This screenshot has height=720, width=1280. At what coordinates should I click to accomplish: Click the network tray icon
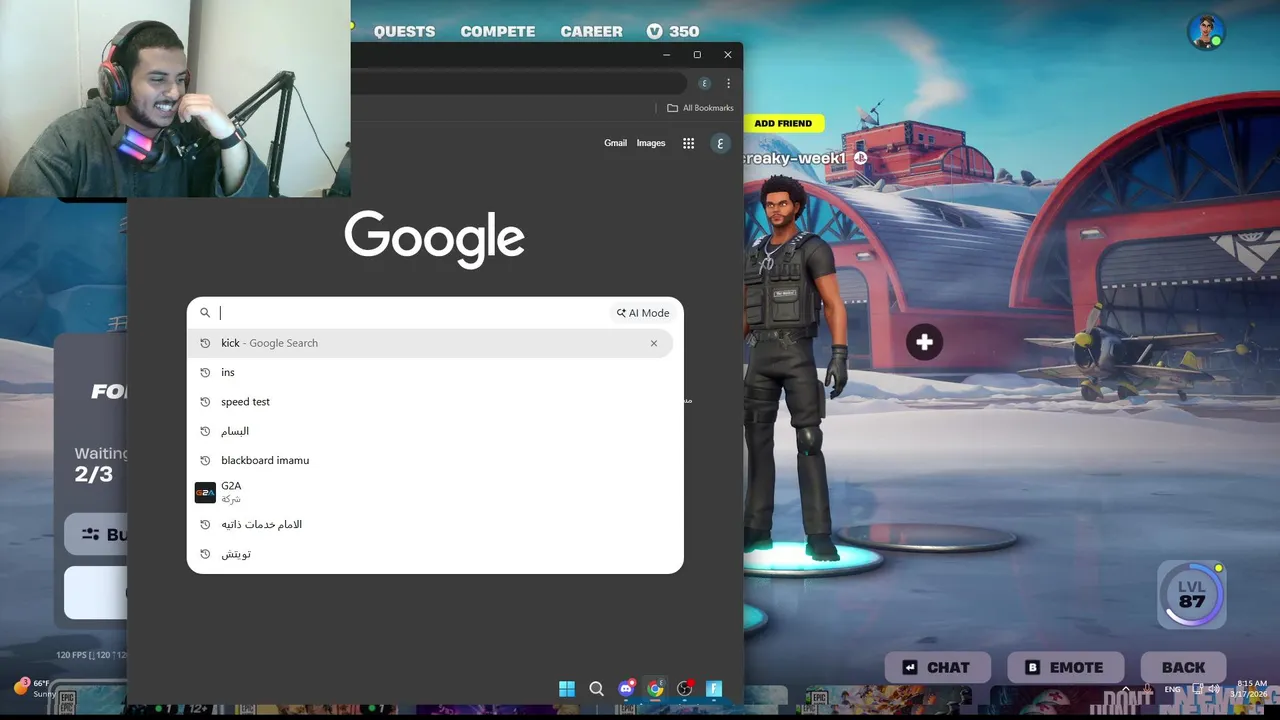coord(1197,689)
